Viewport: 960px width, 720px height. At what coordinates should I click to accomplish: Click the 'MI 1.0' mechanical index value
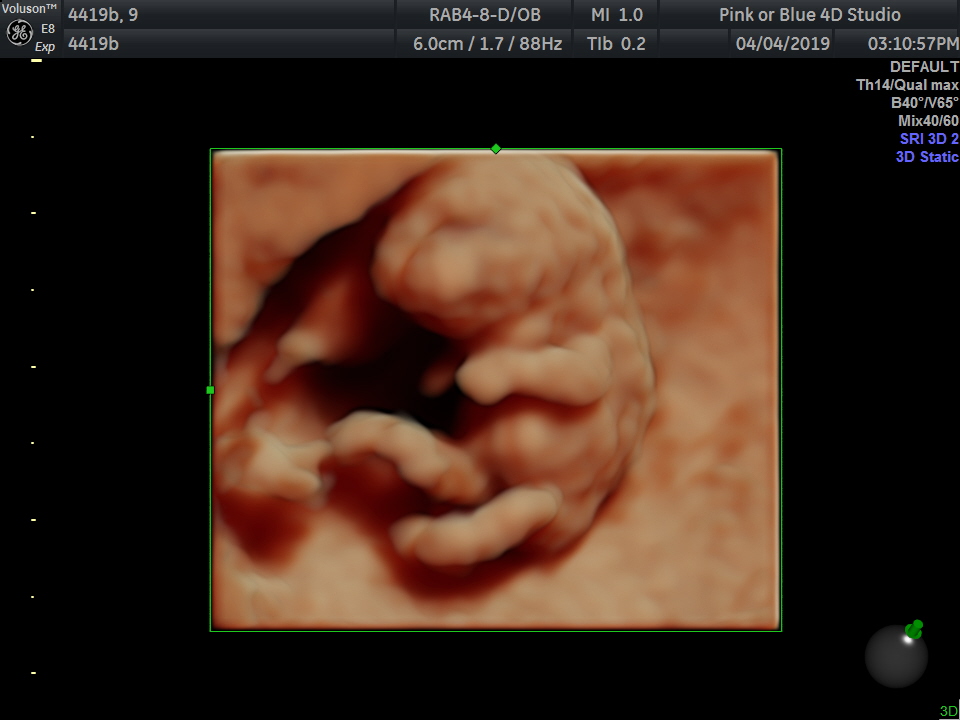click(617, 15)
